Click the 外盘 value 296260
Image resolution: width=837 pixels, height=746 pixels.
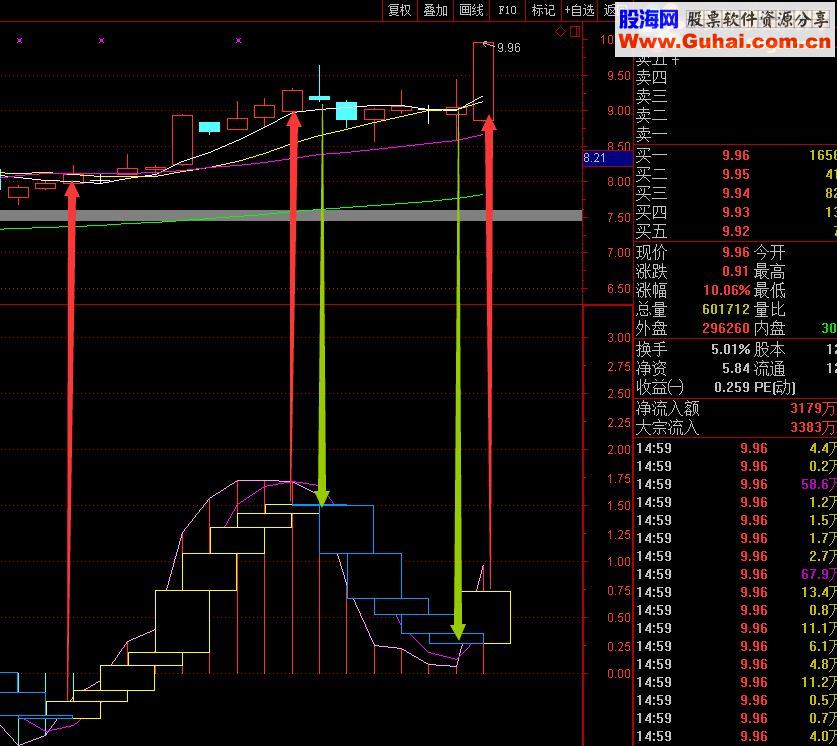coord(727,328)
